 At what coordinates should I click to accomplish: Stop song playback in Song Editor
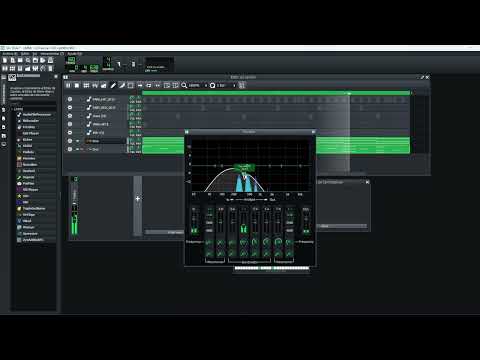pyautogui.click(x=77, y=86)
